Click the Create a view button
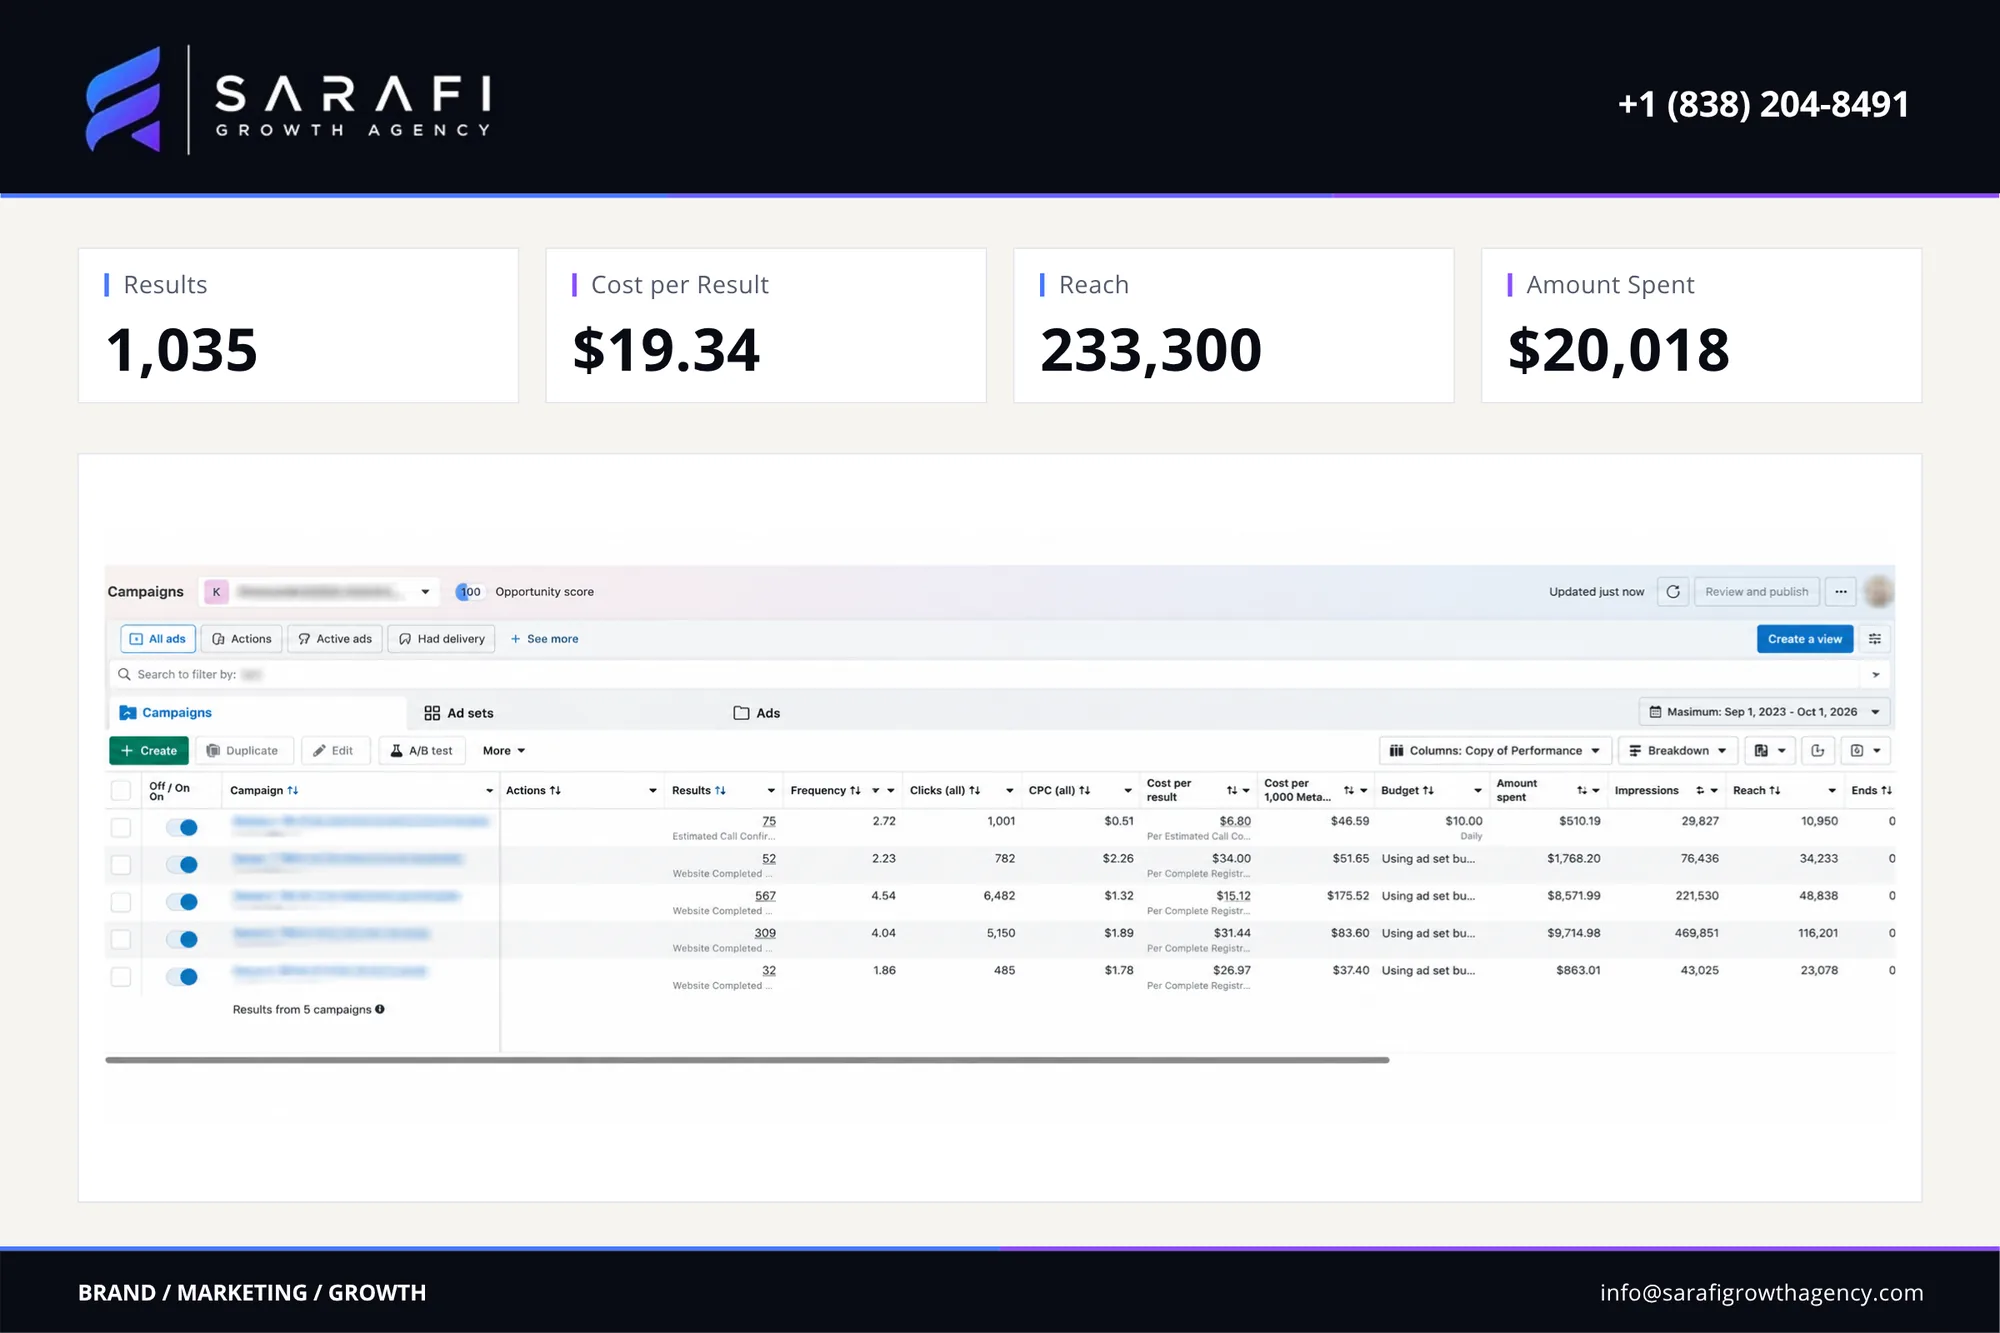This screenshot has height=1333, width=2000. (1805, 639)
